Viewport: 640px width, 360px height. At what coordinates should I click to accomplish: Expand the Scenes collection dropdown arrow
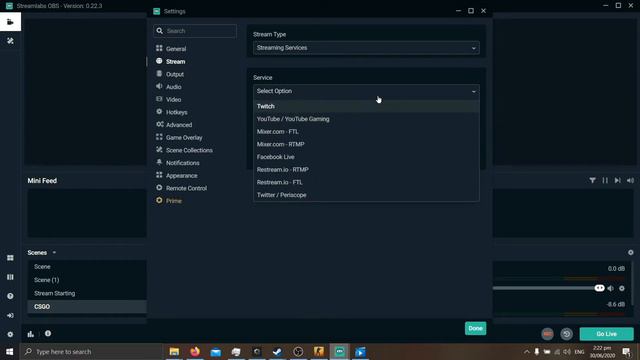point(54,253)
